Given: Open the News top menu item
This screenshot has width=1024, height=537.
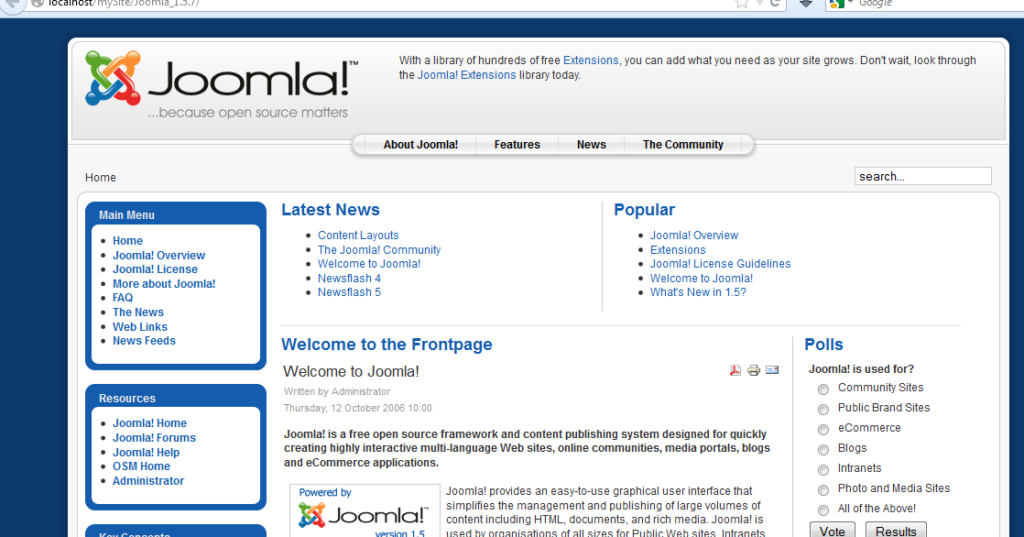Looking at the screenshot, I should (x=592, y=145).
